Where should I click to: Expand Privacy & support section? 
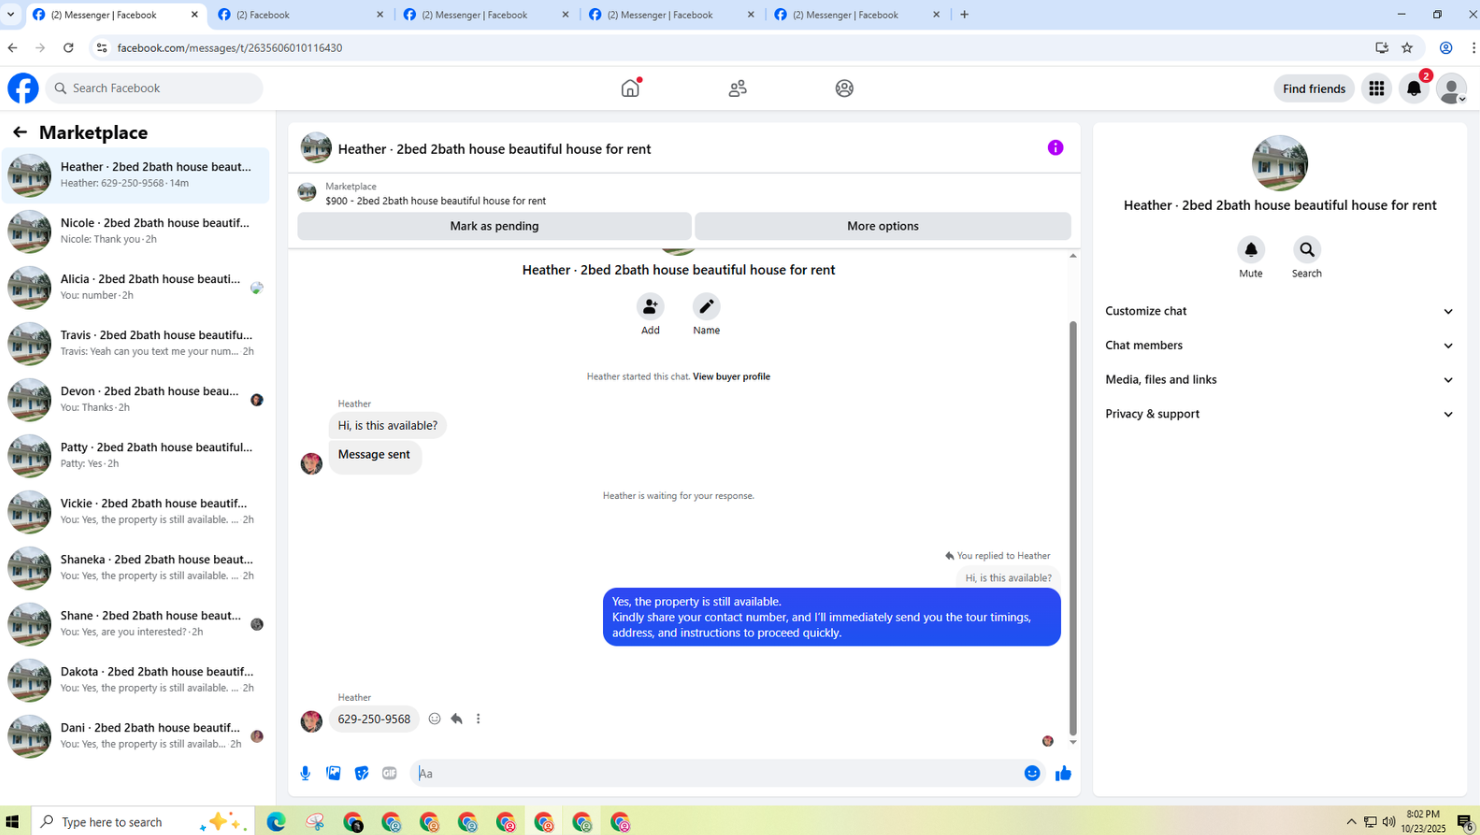1279,413
